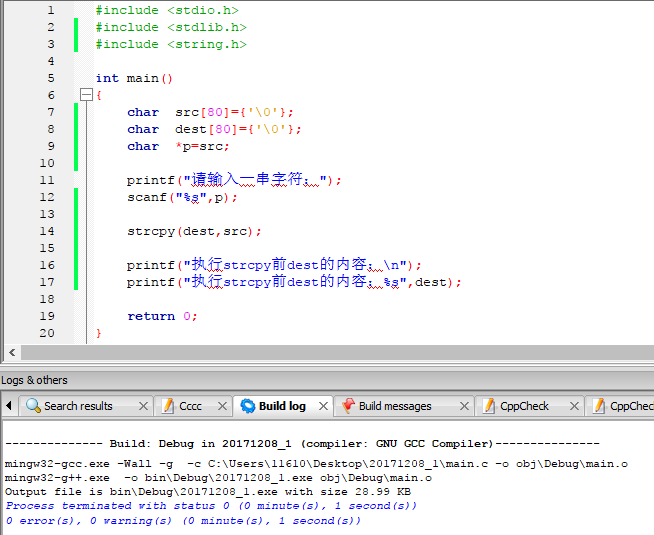The width and height of the screenshot is (654, 535).
Task: Click the closing brace on line 20
Action: 98,333
